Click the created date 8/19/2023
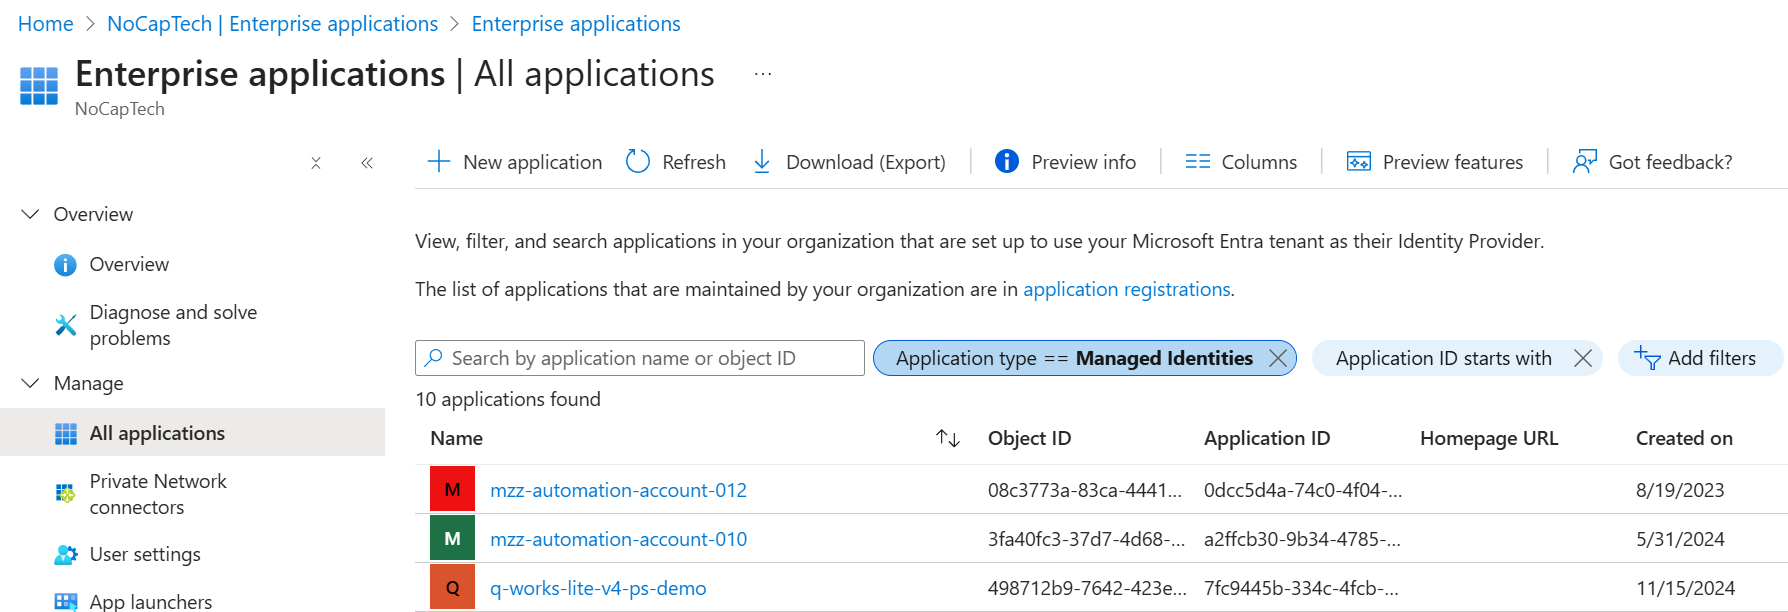 coord(1680,490)
